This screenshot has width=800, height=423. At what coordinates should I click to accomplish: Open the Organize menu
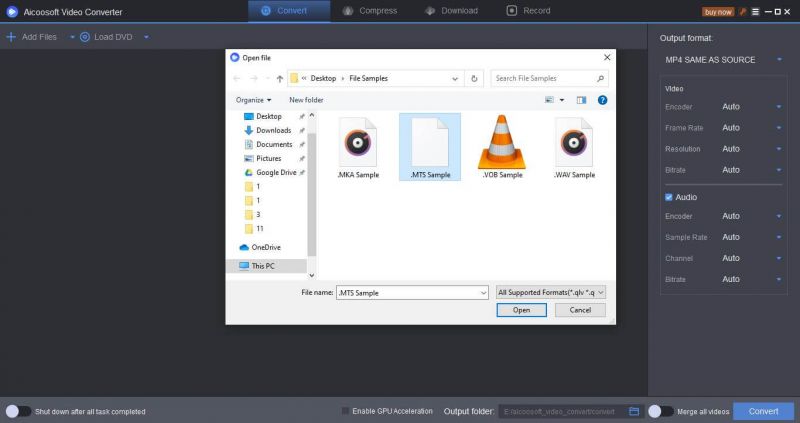[254, 100]
